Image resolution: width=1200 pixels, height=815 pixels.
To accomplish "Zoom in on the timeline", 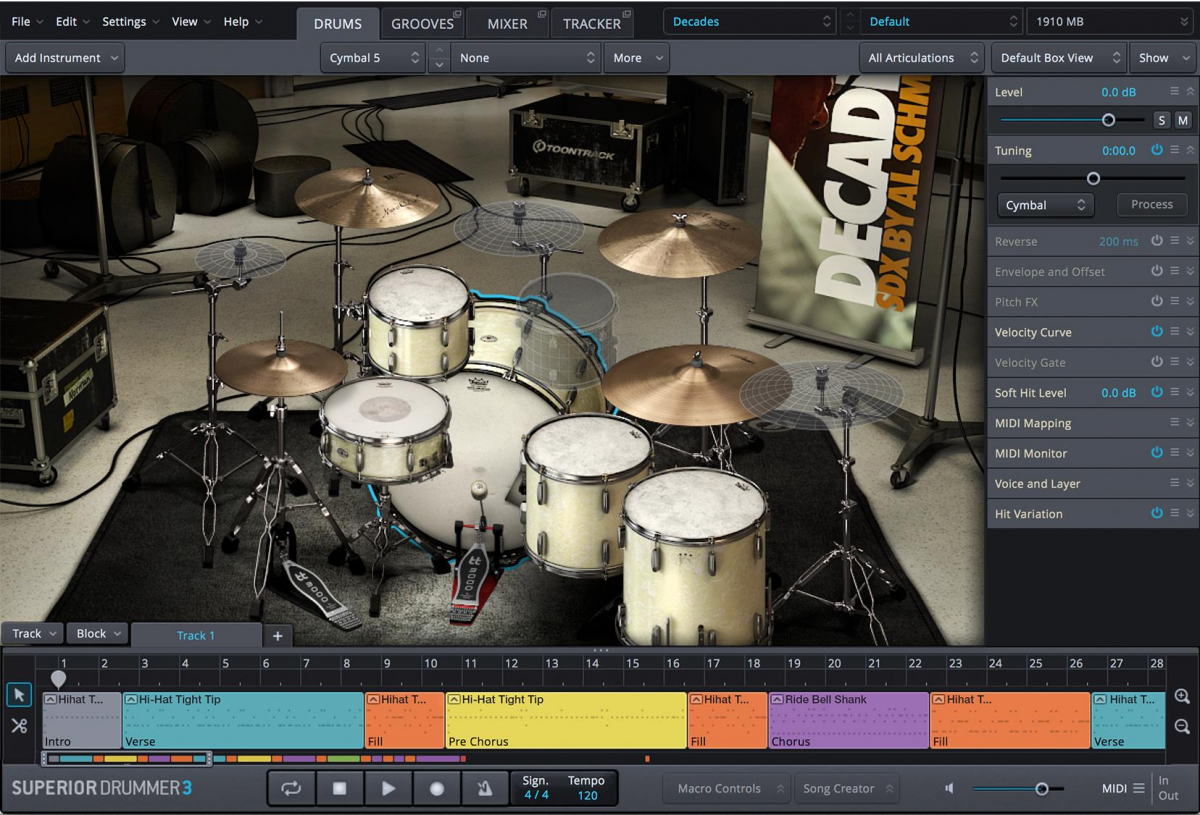I will pyautogui.click(x=1182, y=697).
